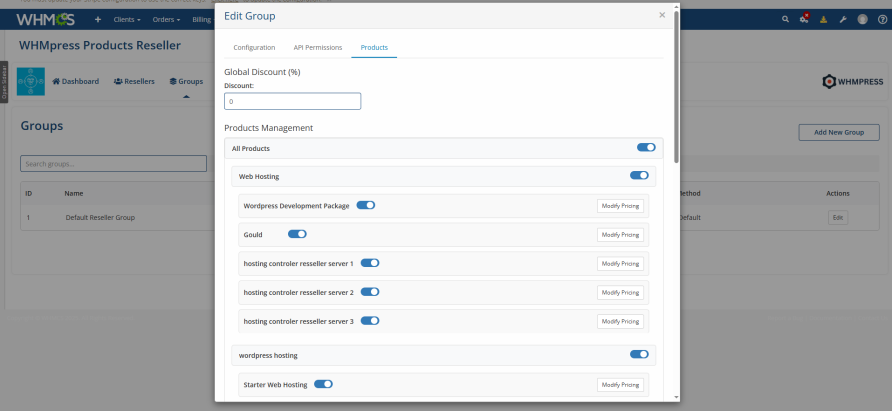
Task: Open the warning alert triangle icon
Action: coord(823,19)
